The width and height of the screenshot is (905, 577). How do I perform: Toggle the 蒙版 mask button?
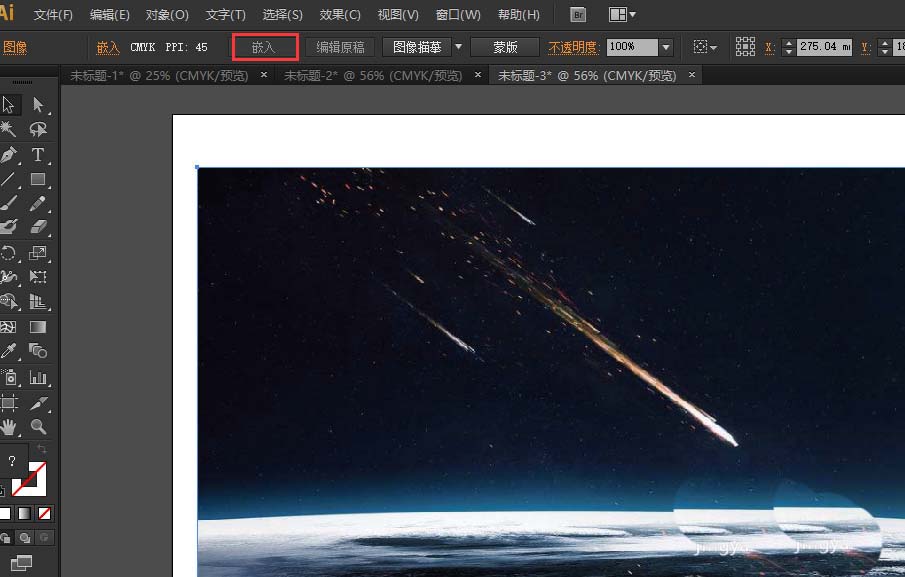point(503,47)
